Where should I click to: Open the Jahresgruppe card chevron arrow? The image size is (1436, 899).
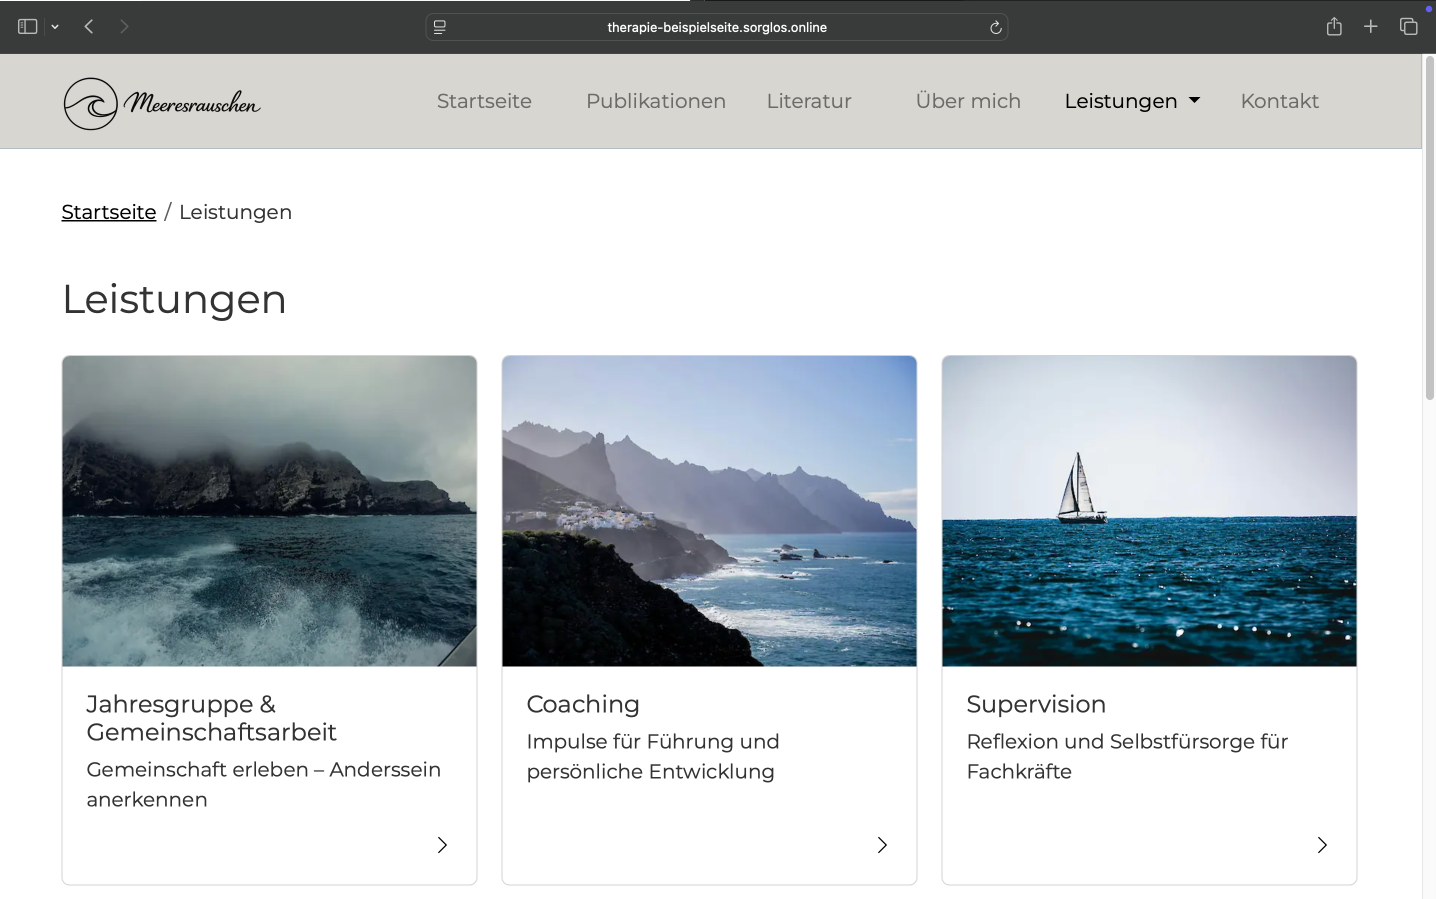pos(442,845)
